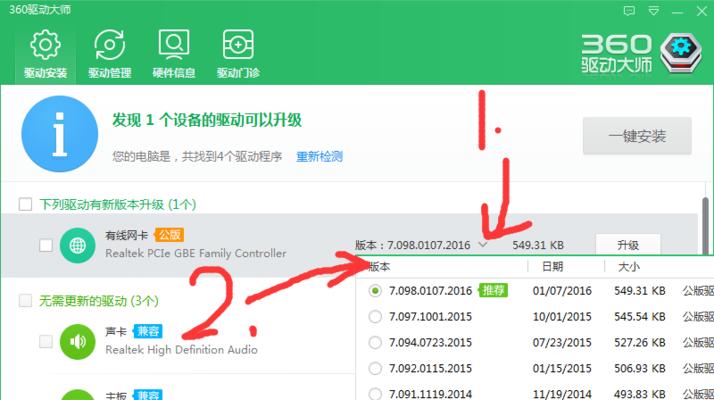Click the 公版 orange badge
Screen dimensions: 714x400
pyautogui.click(x=169, y=235)
